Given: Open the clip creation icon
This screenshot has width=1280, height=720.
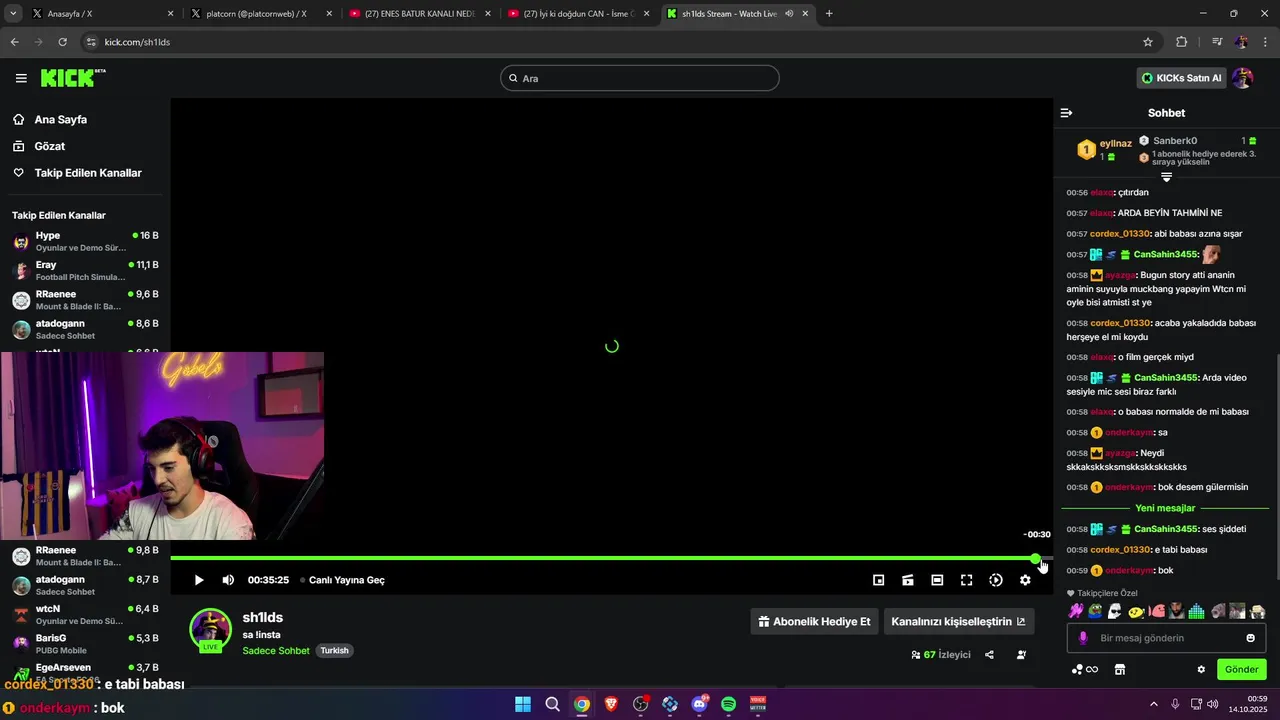Looking at the screenshot, I should 908,580.
